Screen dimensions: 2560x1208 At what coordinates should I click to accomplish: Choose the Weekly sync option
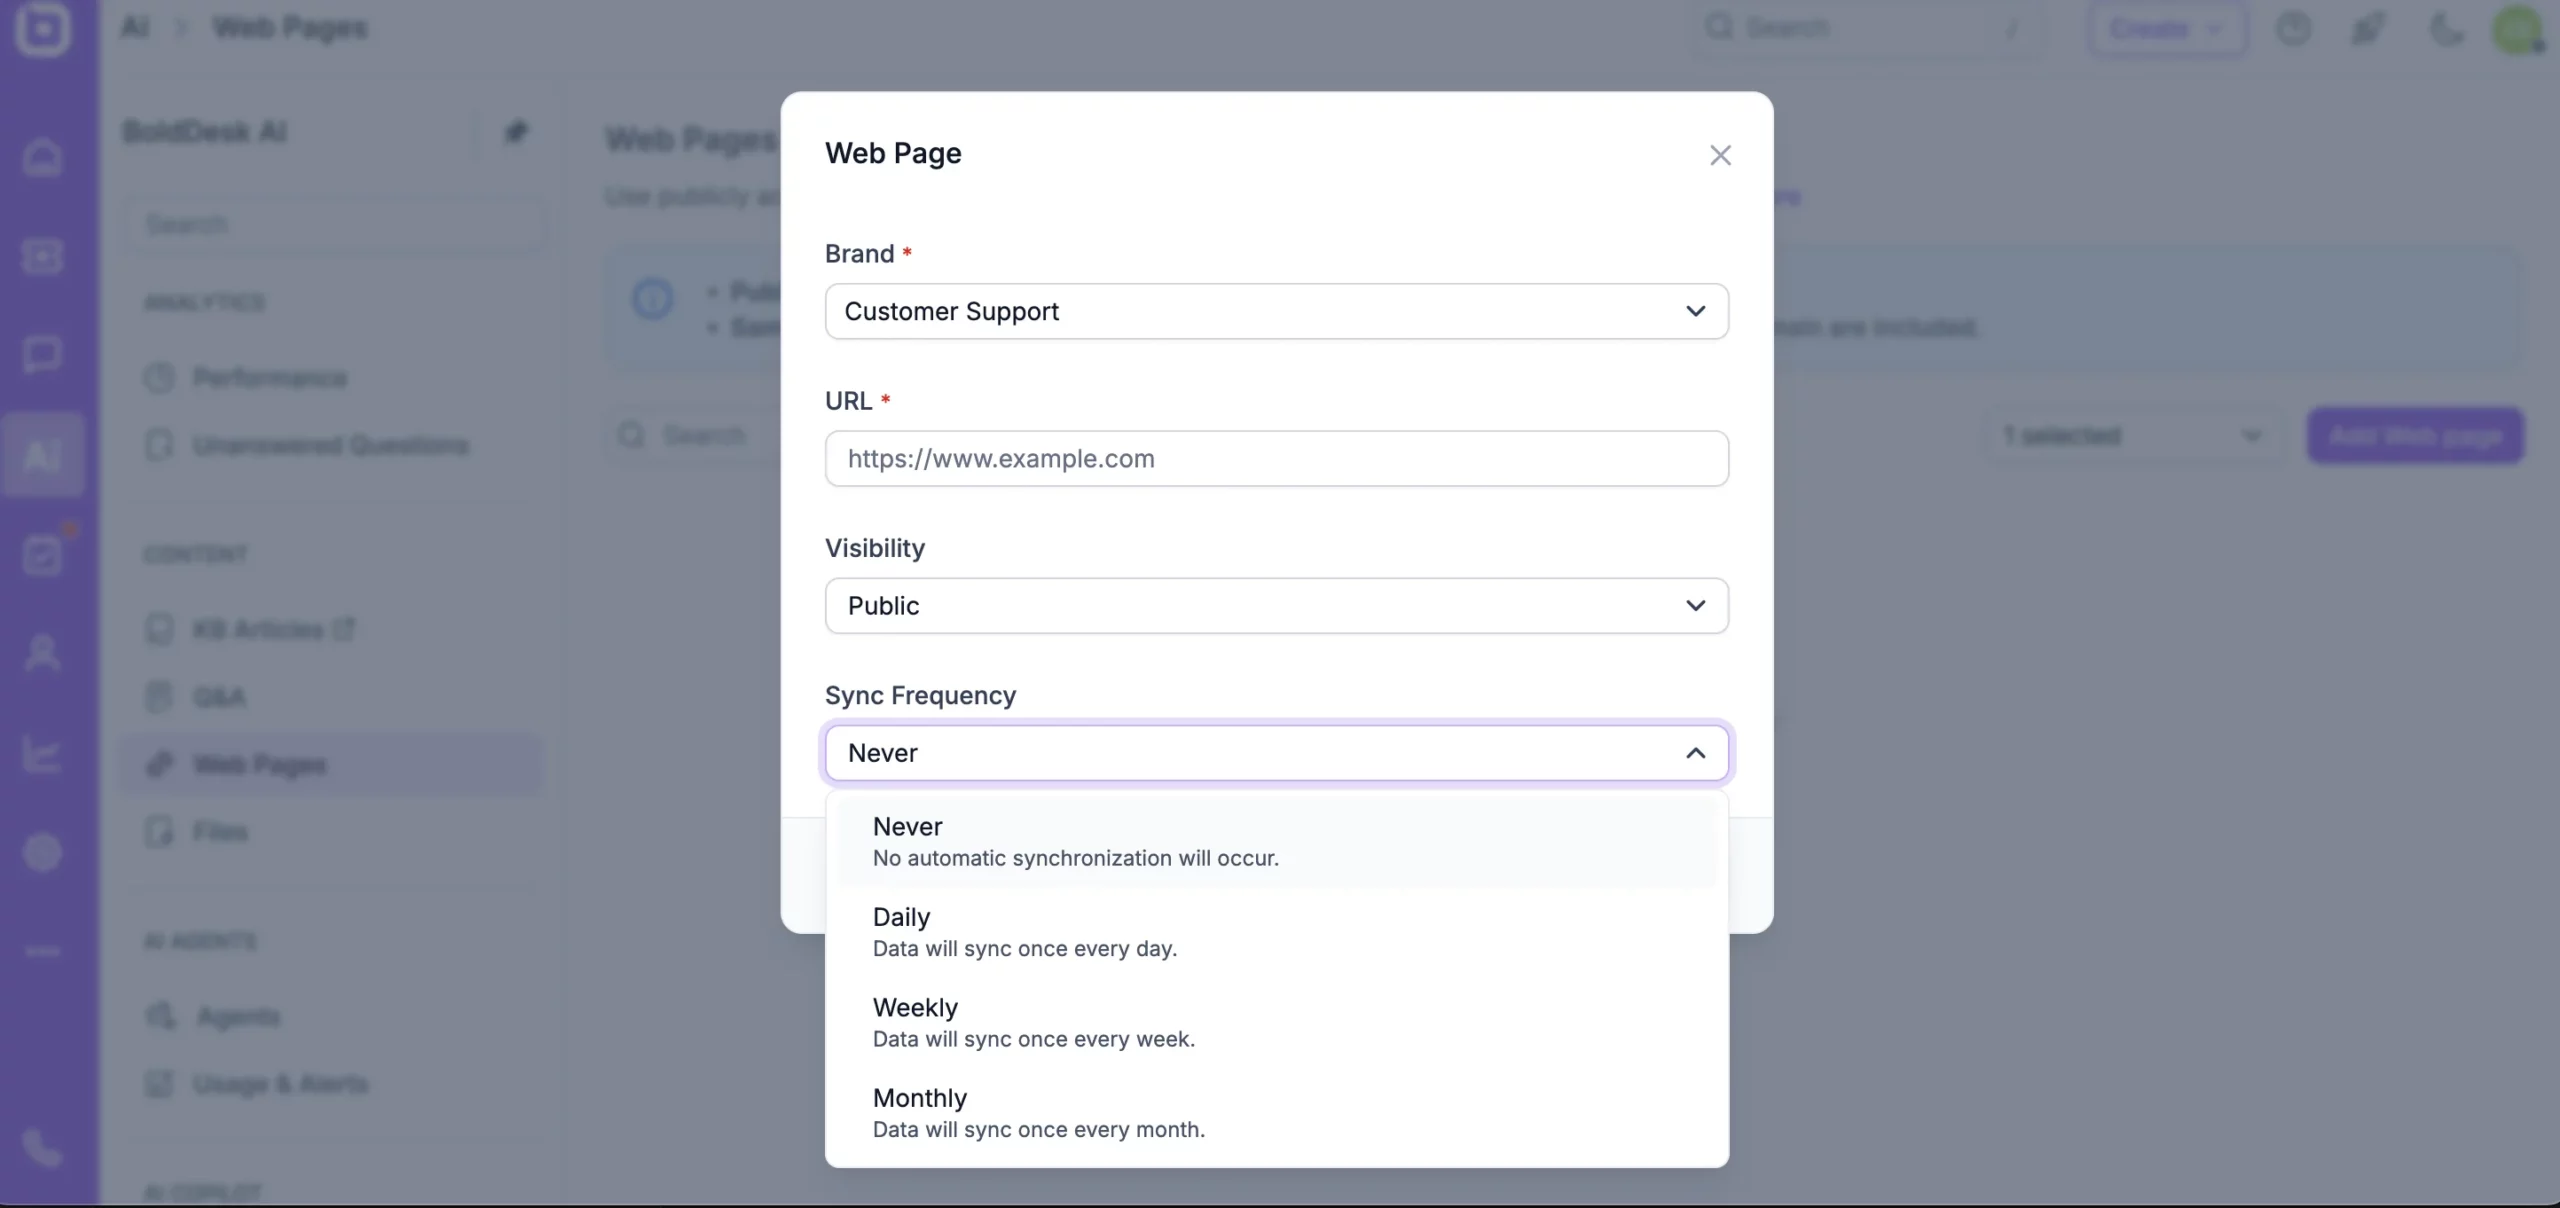coord(1277,1022)
